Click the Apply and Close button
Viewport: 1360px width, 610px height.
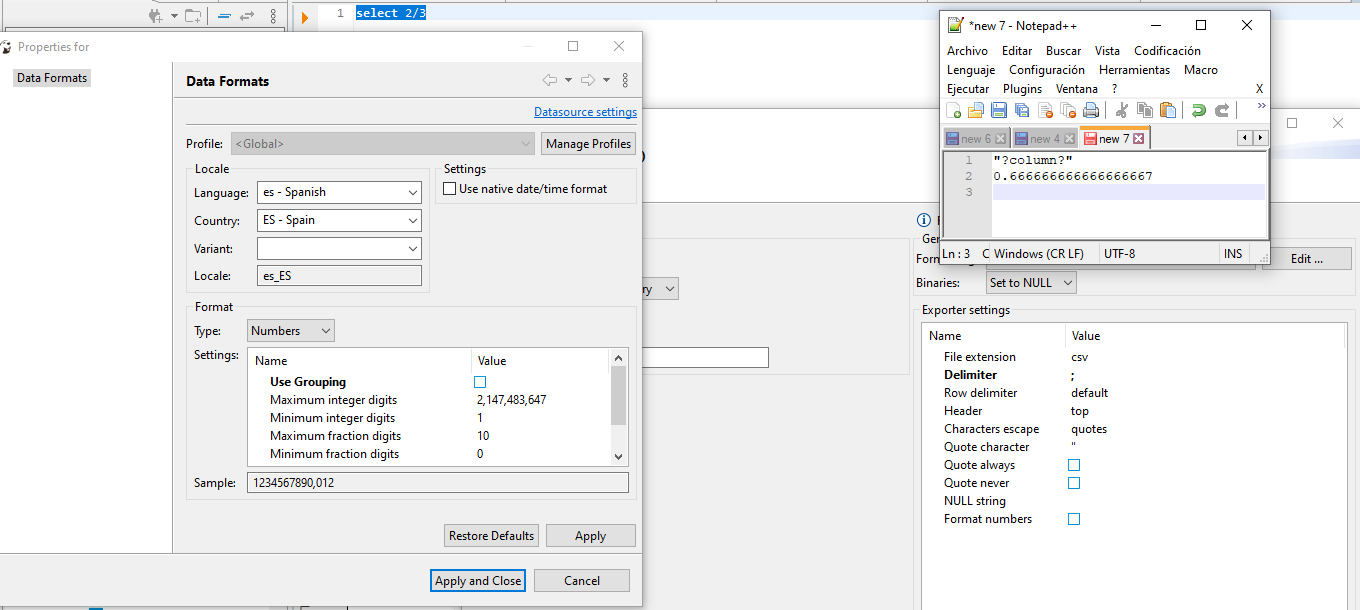point(477,580)
